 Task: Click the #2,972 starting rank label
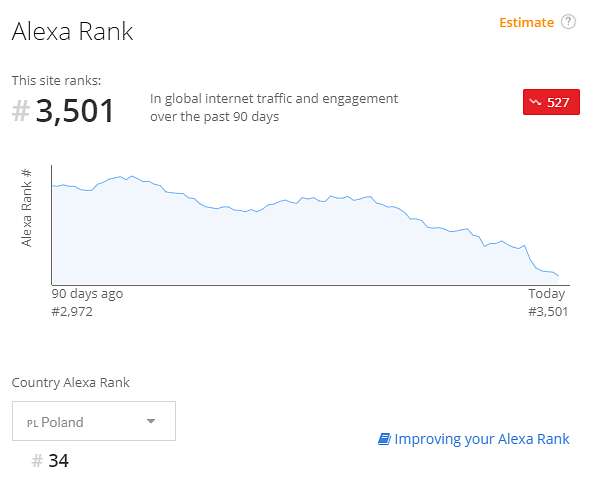72,311
